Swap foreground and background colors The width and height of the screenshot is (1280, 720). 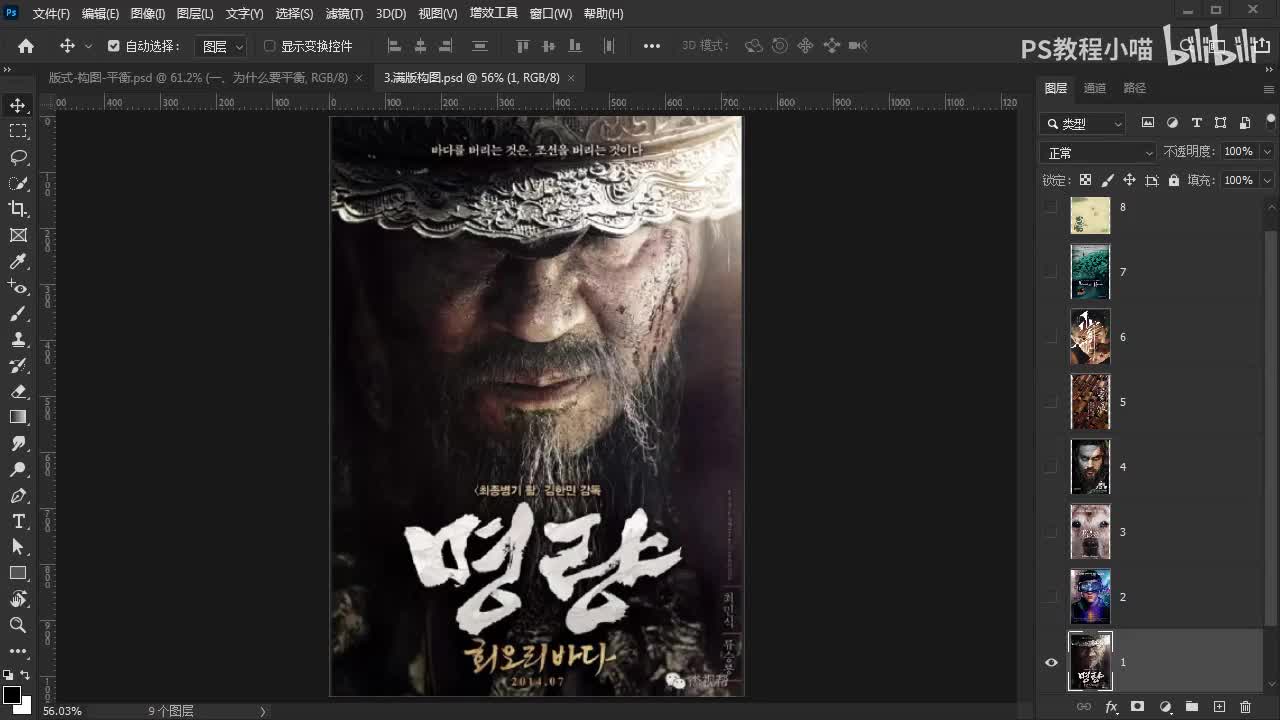point(26,676)
